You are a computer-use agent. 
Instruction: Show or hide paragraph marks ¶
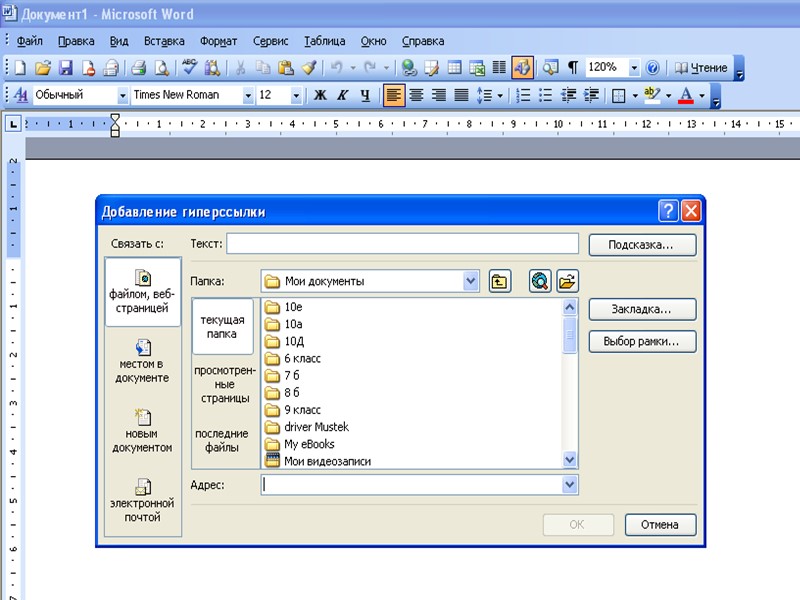[x=573, y=67]
